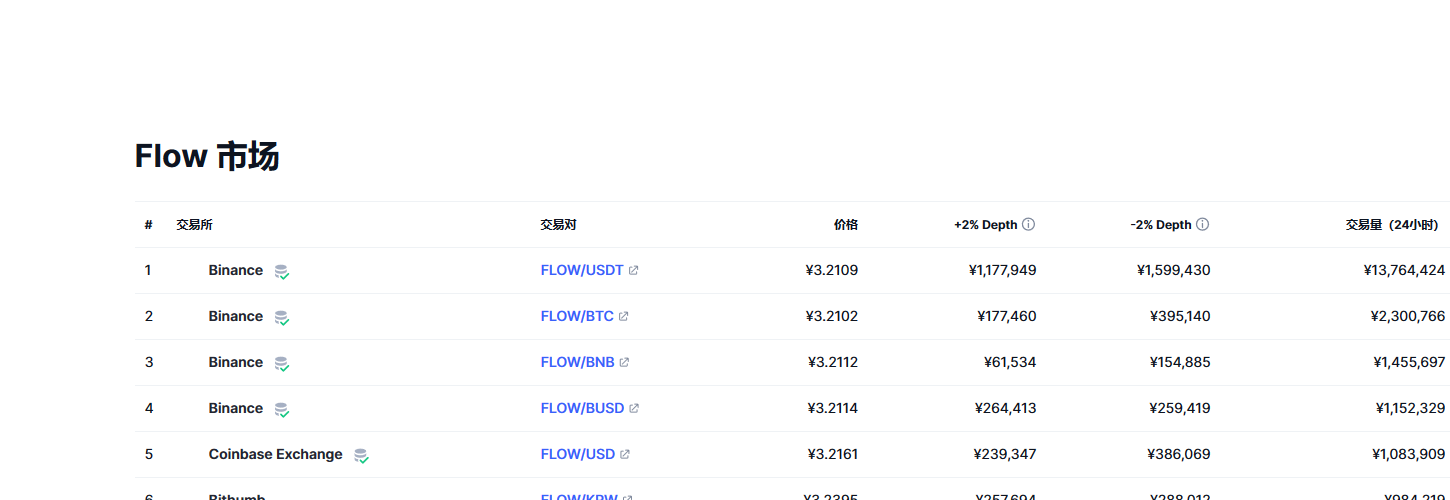Click the verified reserves icon in row 1
Screen dimensions: 1450x500
click(282, 271)
